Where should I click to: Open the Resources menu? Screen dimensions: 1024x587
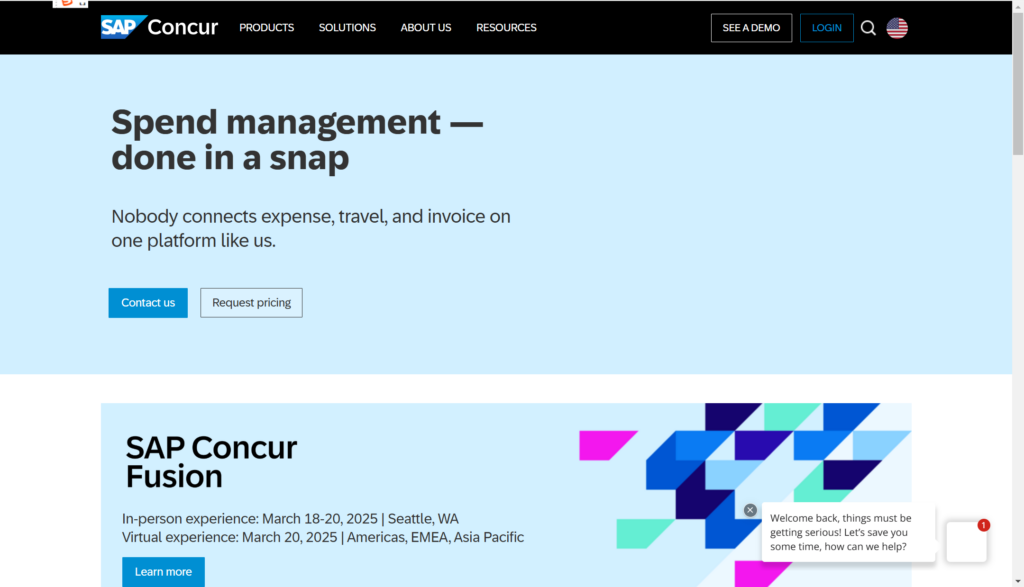pos(506,28)
